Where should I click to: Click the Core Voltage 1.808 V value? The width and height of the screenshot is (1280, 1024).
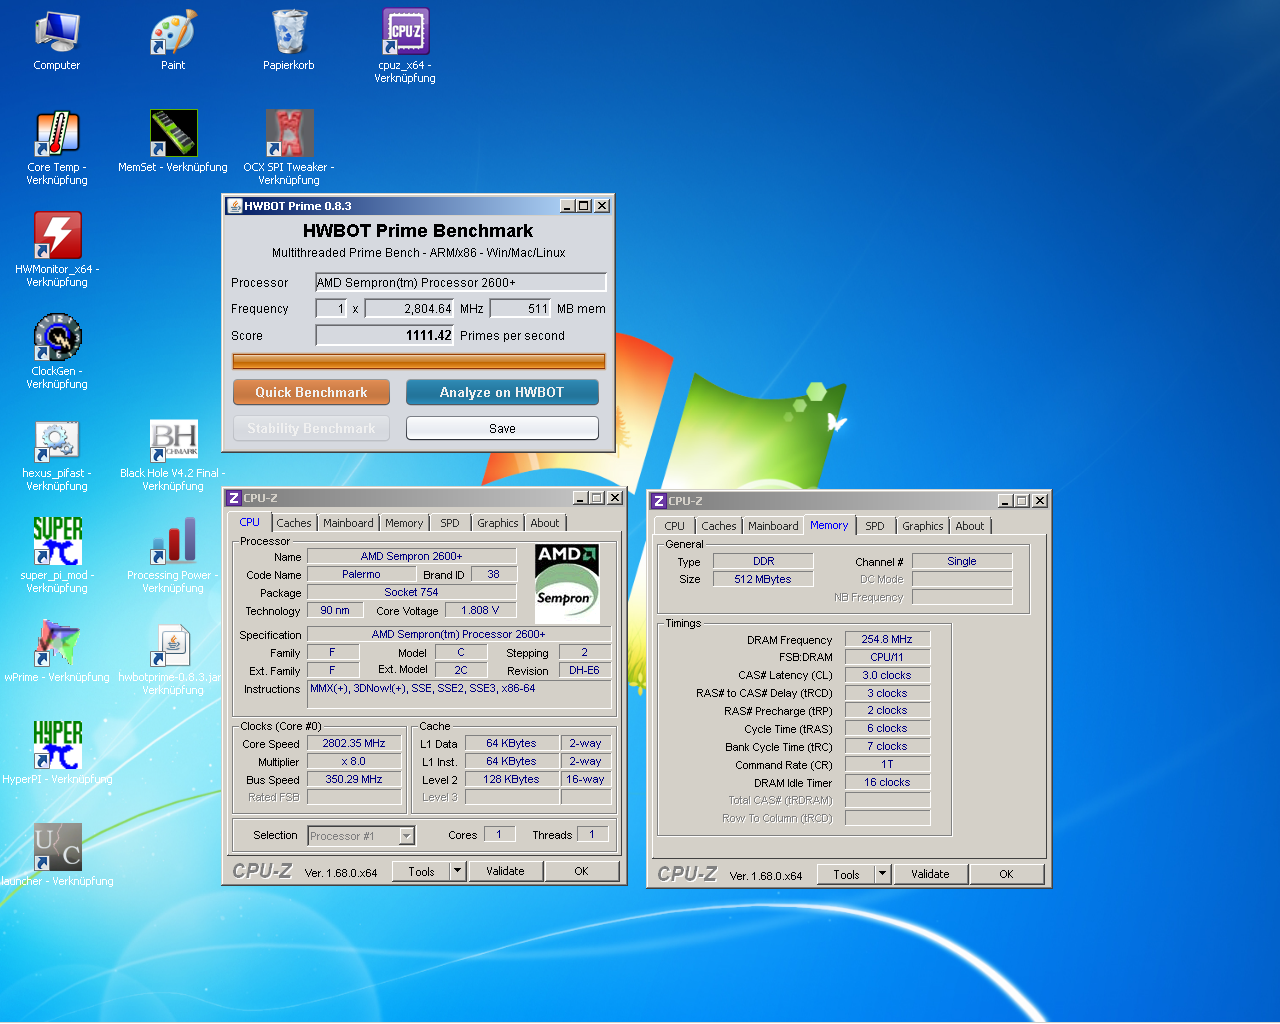tap(480, 610)
